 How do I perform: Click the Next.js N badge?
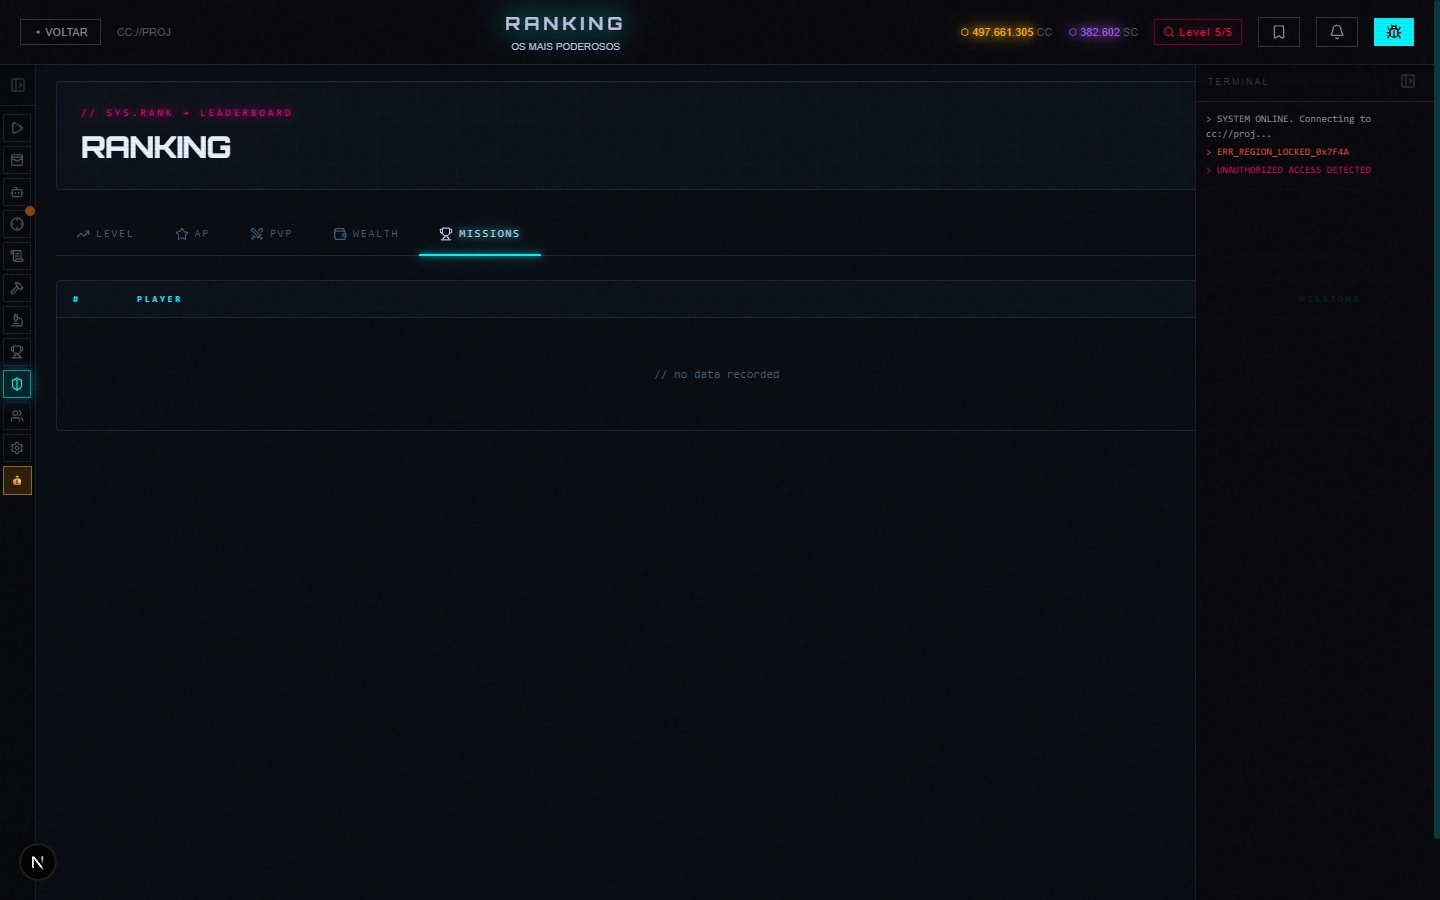[x=38, y=862]
